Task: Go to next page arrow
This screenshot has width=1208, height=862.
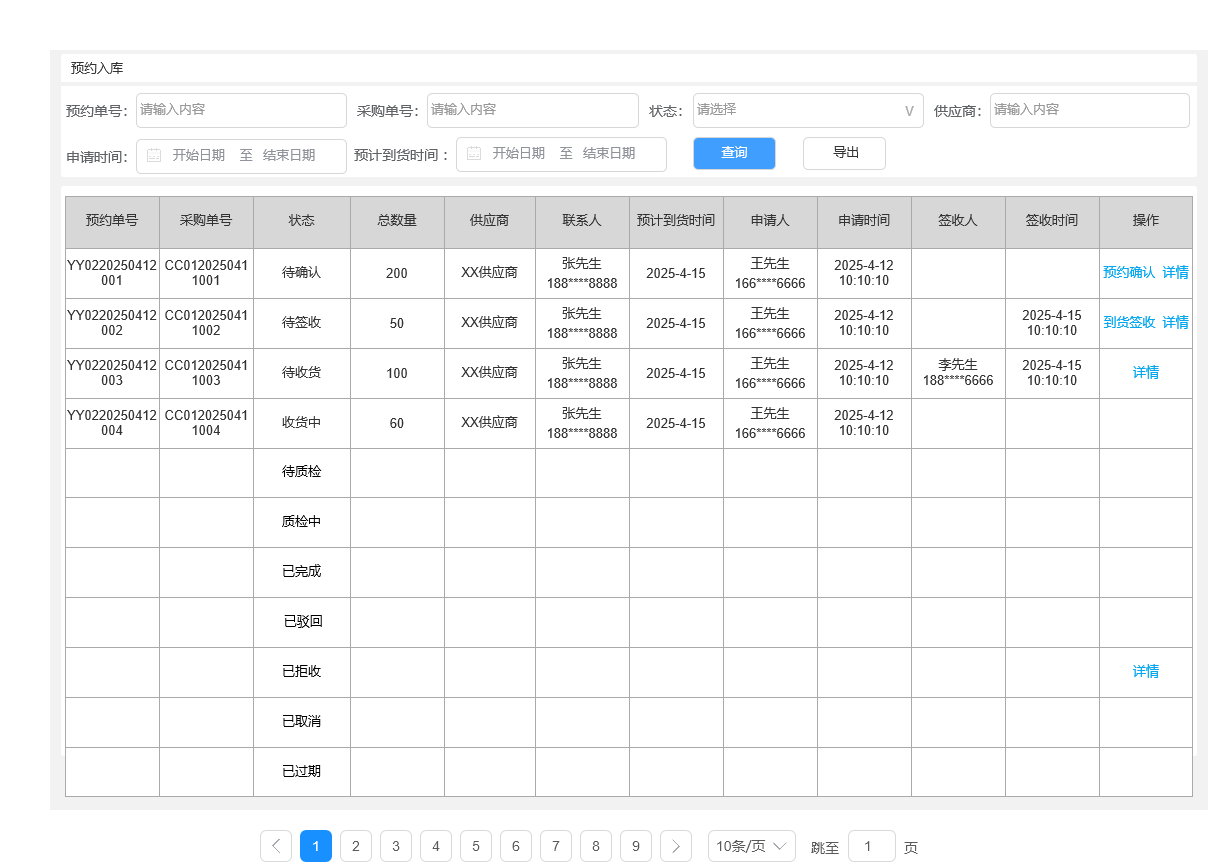Action: pos(676,846)
